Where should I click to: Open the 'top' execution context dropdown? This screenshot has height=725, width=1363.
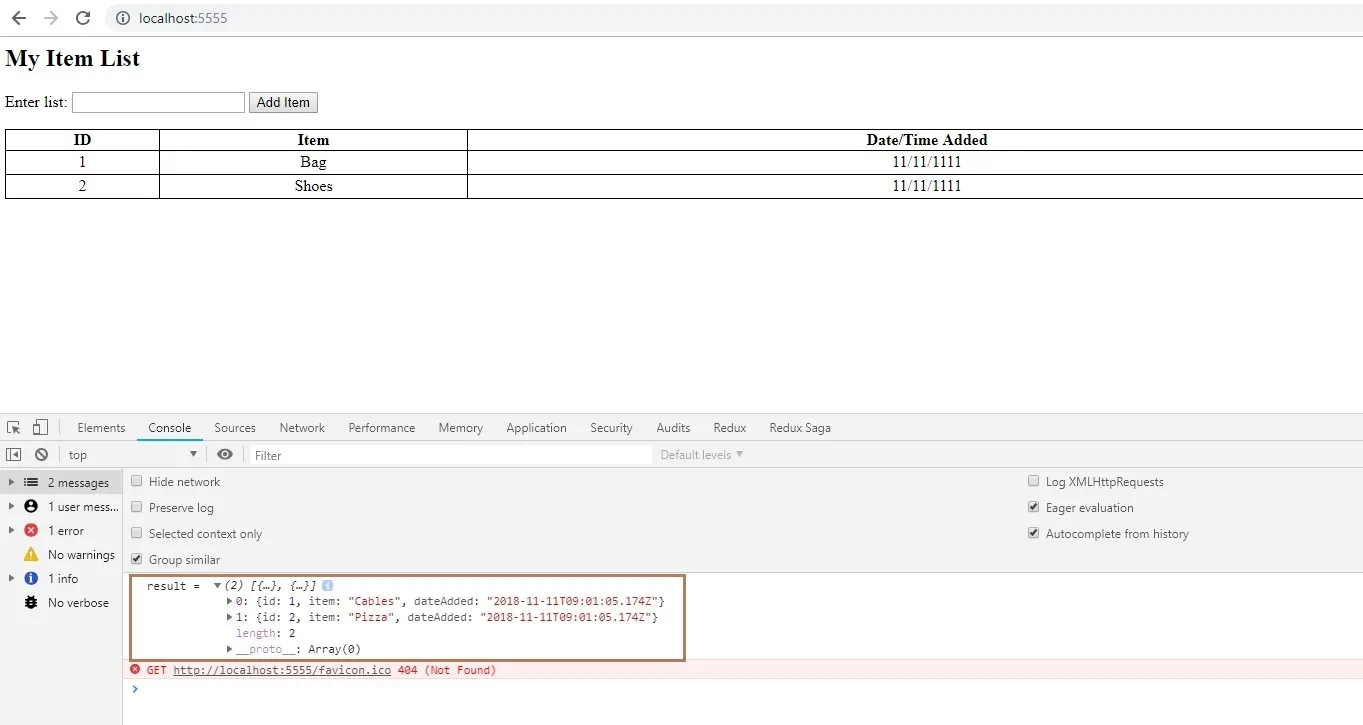click(132, 455)
